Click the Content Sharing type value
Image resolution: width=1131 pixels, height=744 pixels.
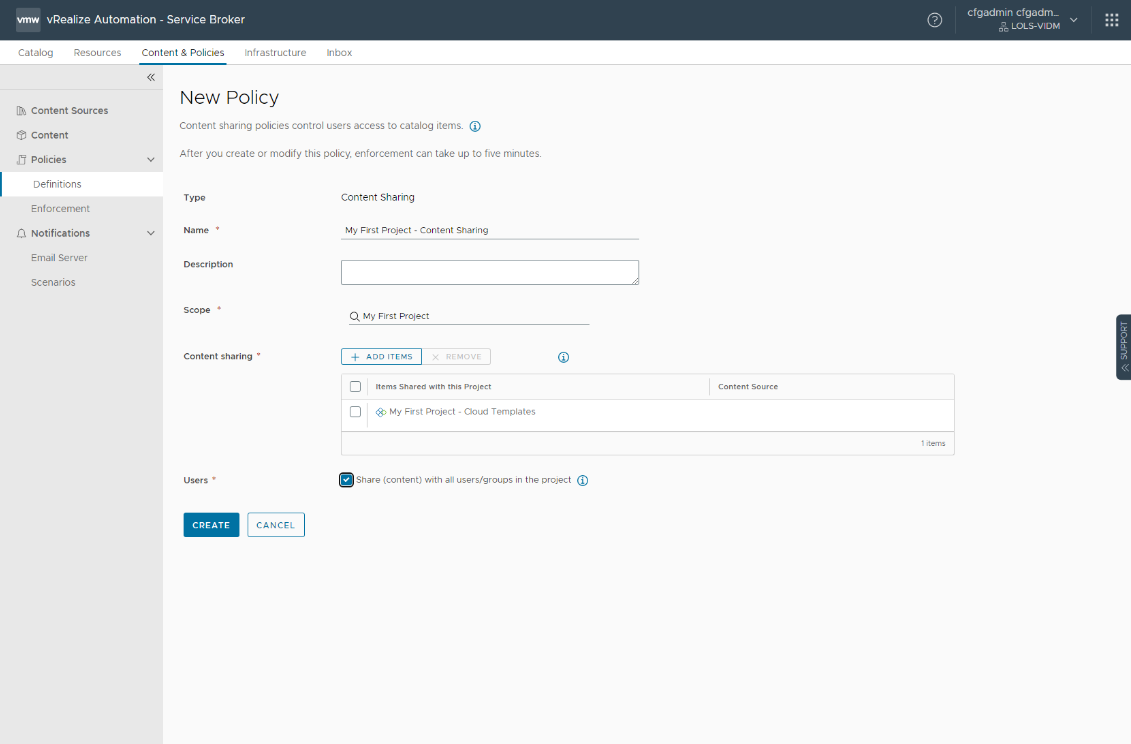(378, 197)
